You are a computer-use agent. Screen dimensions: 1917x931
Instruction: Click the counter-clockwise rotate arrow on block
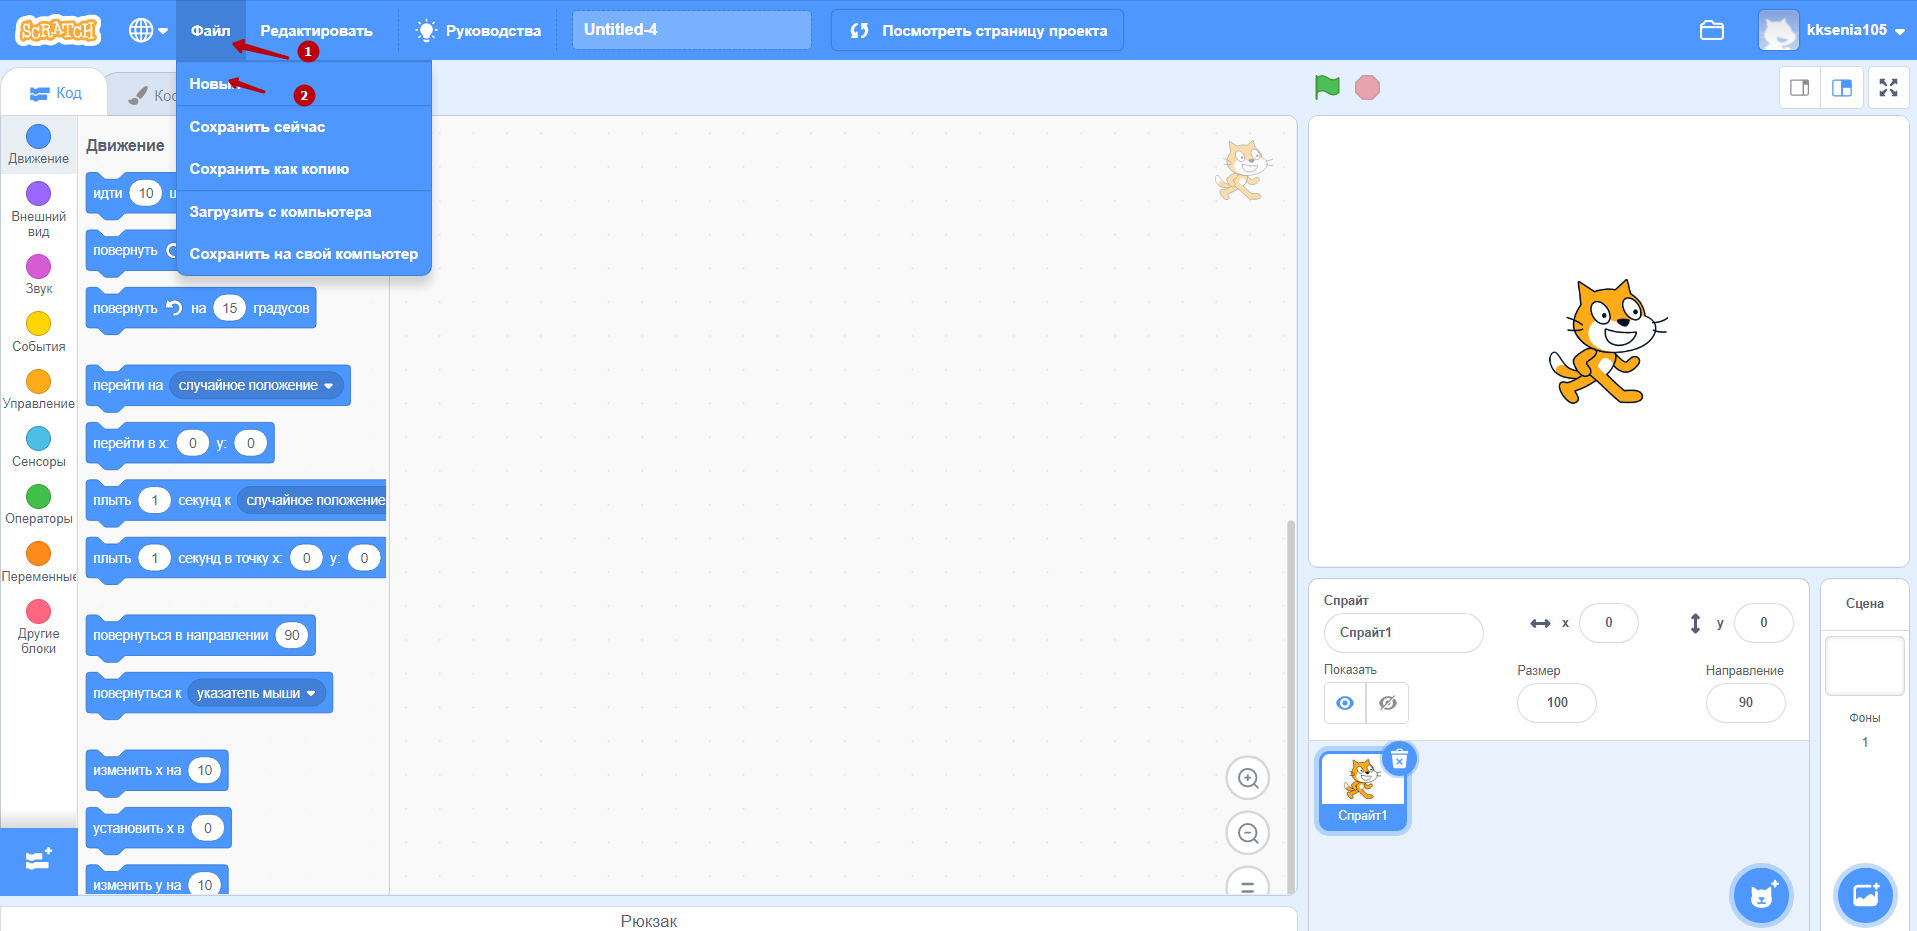(x=174, y=308)
